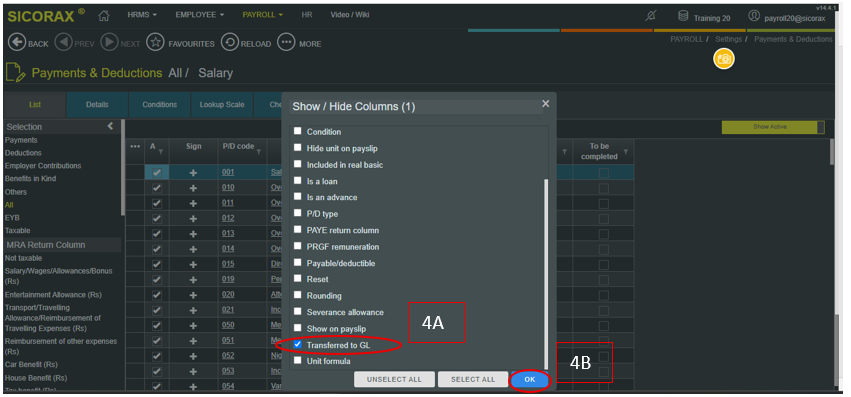
Task: Open the Settings breadcrumb link
Action: 728,39
